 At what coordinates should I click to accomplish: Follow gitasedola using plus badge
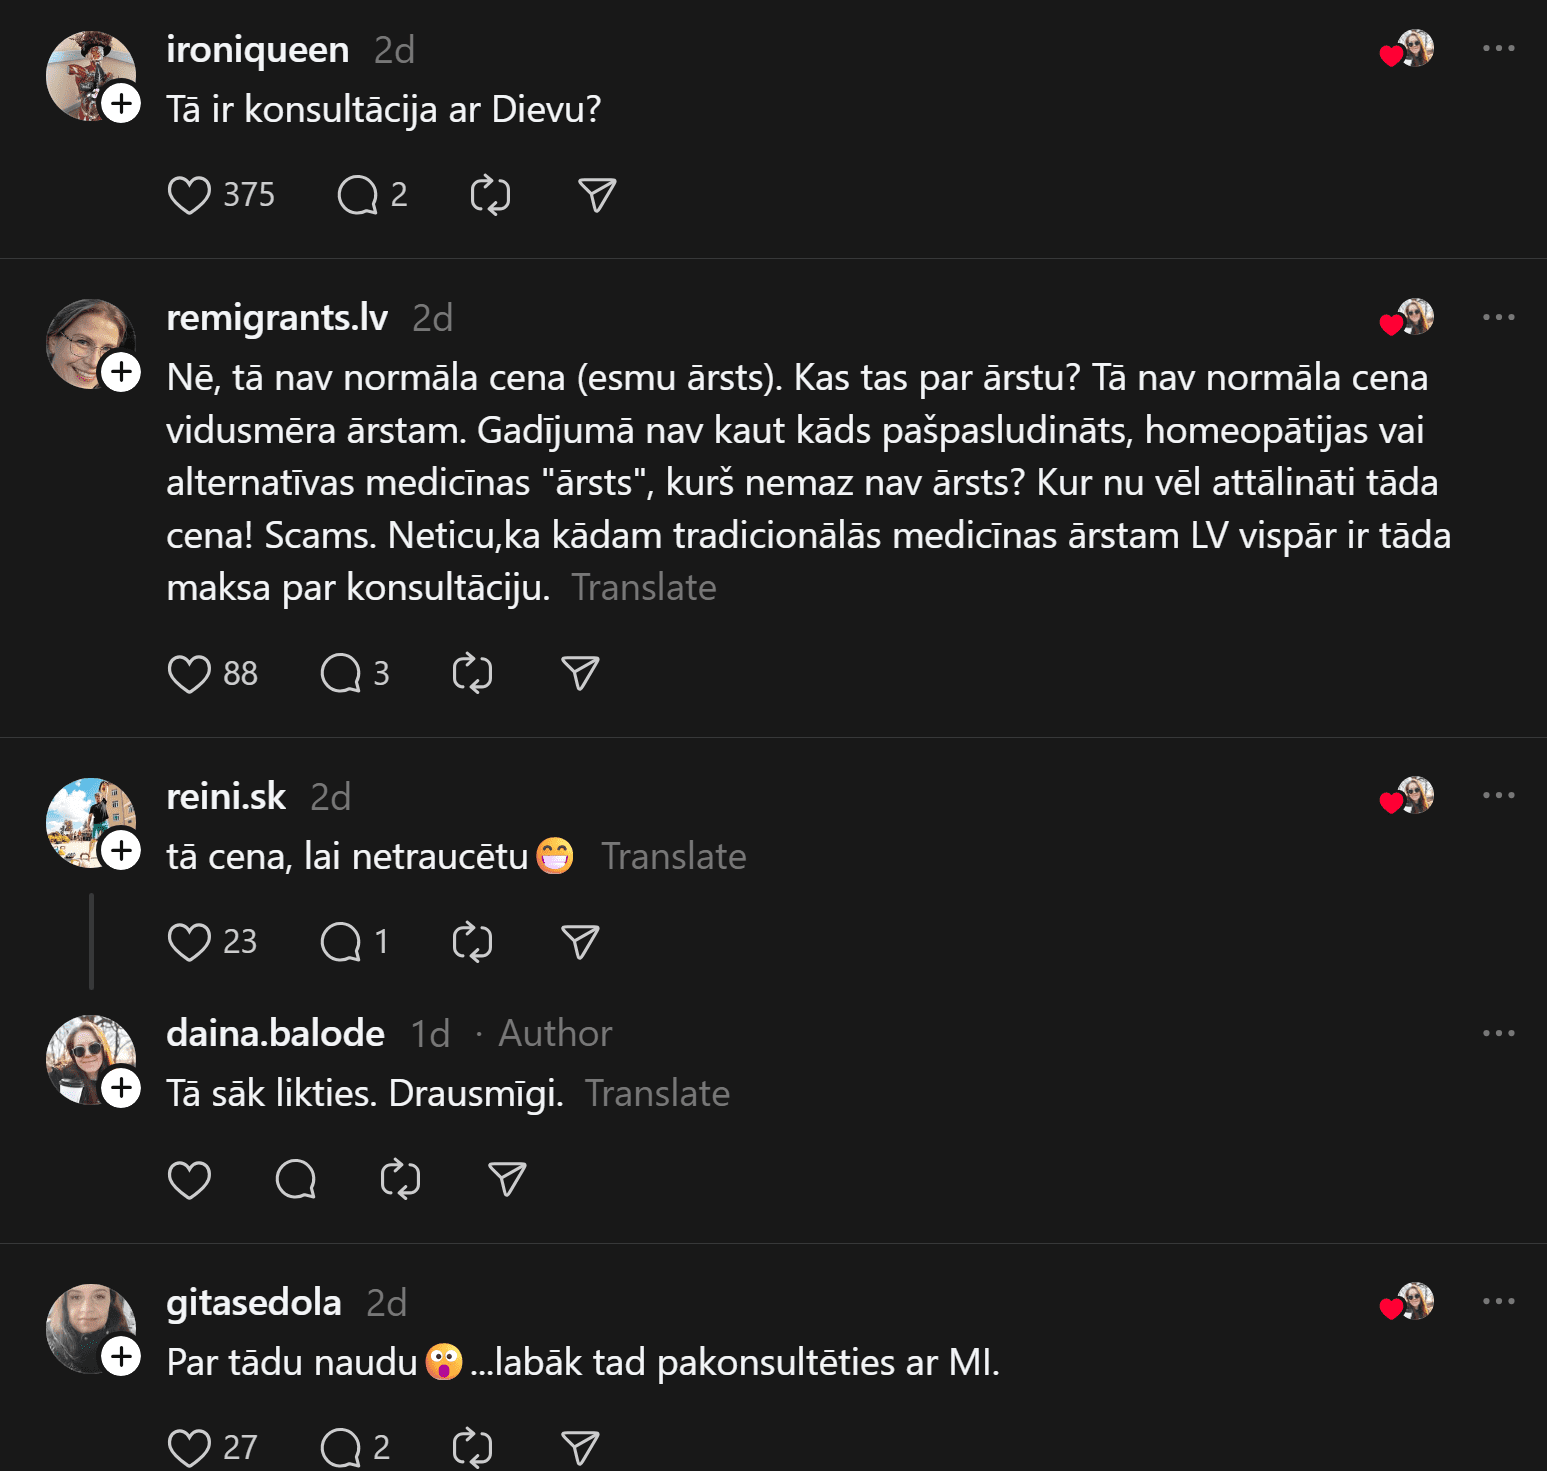click(x=121, y=1357)
